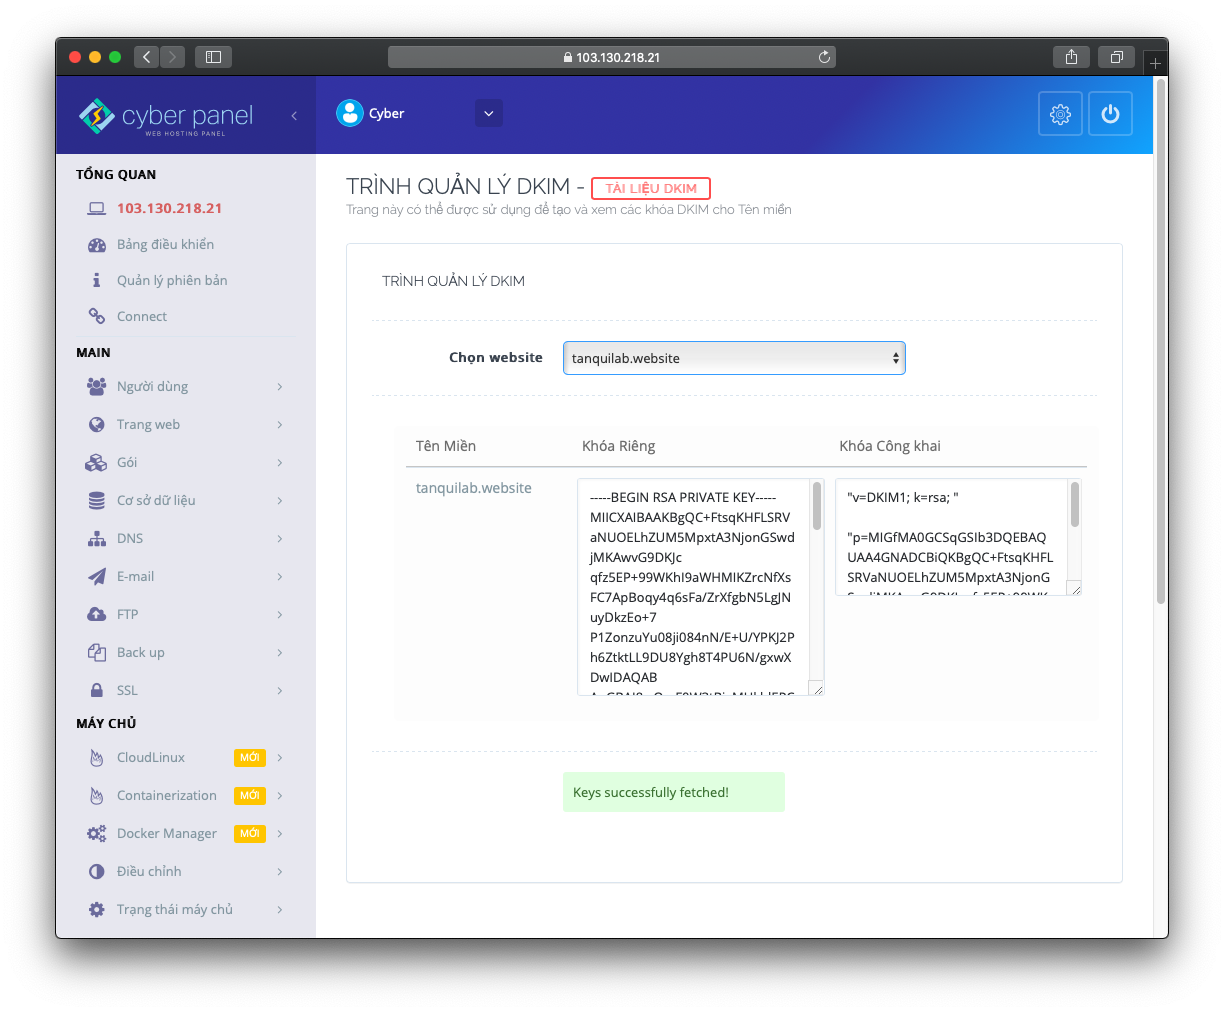Click the MỚI badge beside CloudLinux
The width and height of the screenshot is (1224, 1012).
250,758
